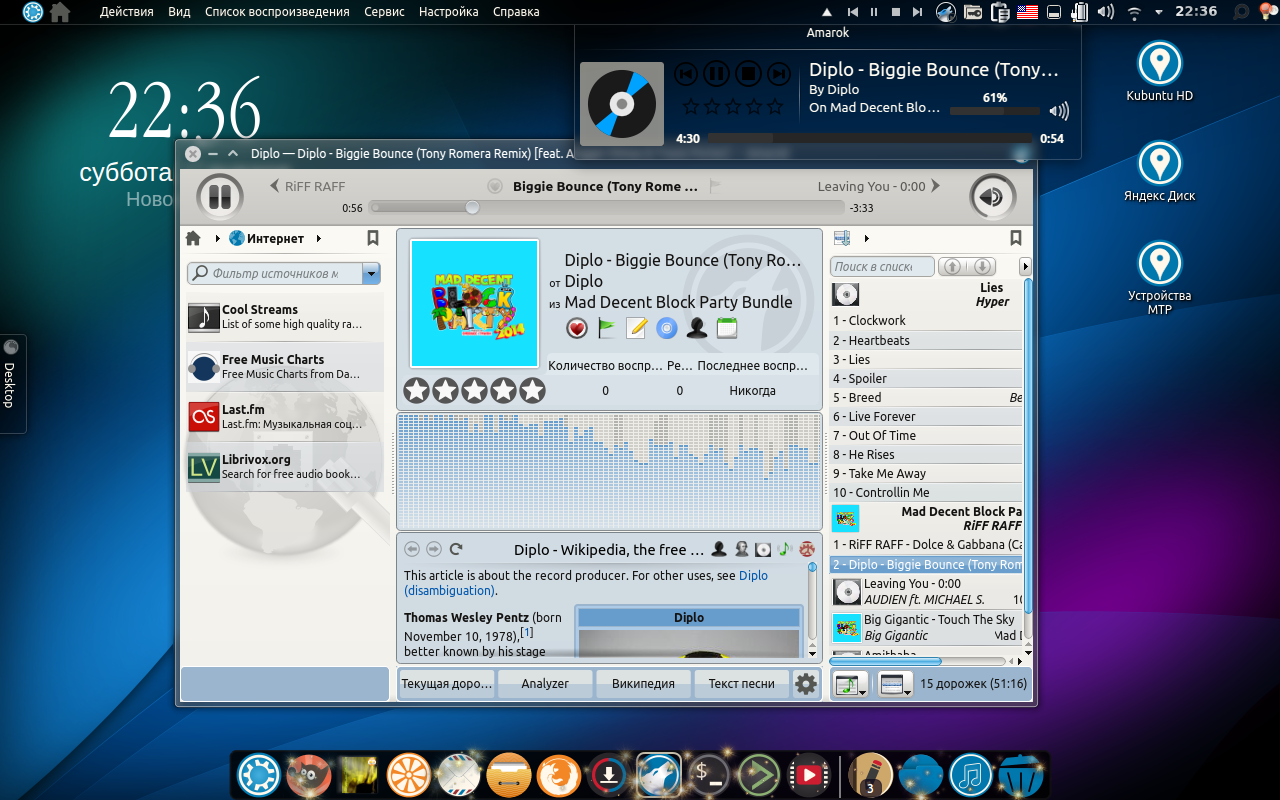The height and width of the screenshot is (800, 1280).
Task: Click the calendar icon under track info
Action: click(x=727, y=328)
